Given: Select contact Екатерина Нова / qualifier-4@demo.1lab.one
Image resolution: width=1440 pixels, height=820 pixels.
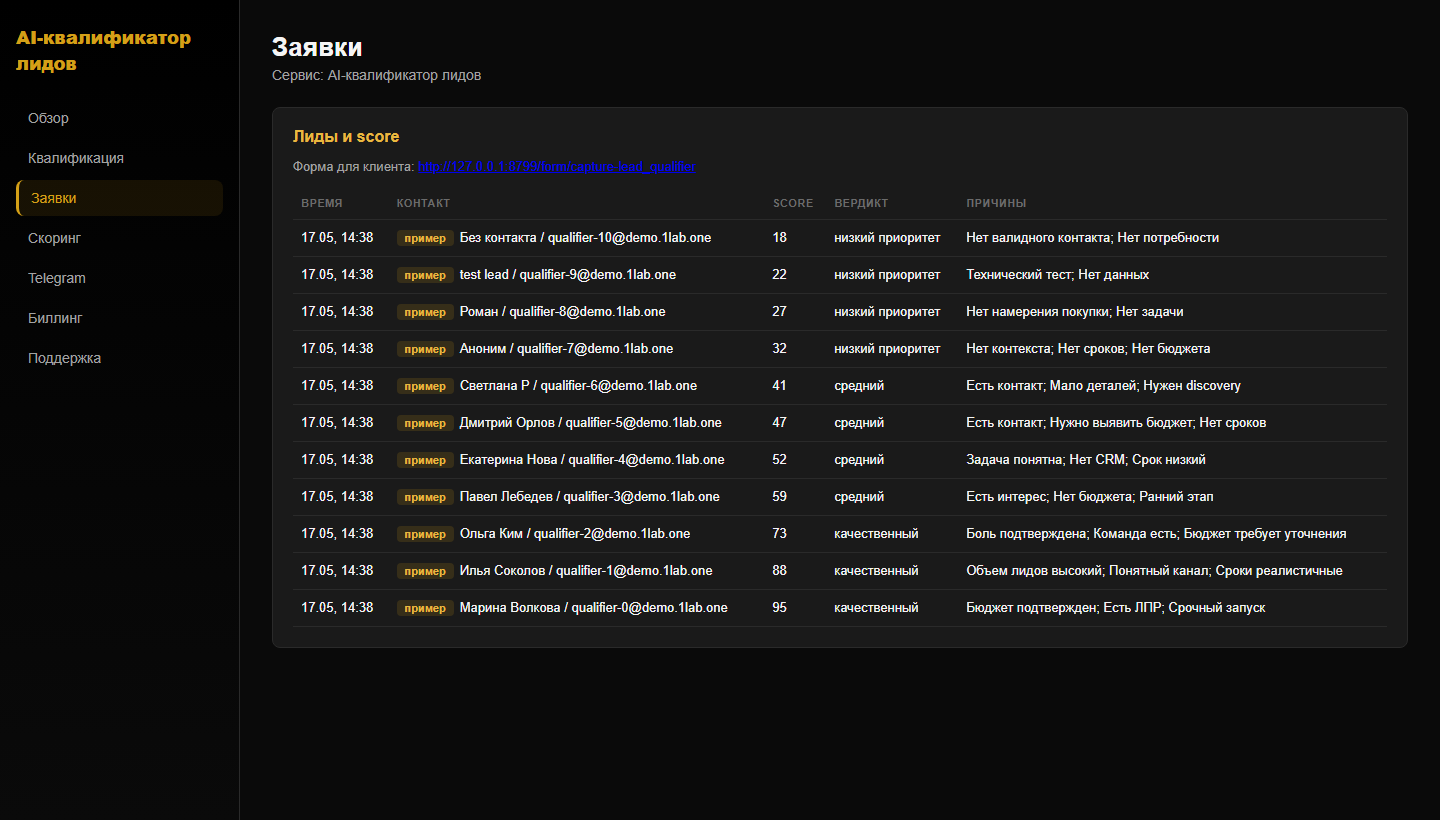Looking at the screenshot, I should point(592,460).
